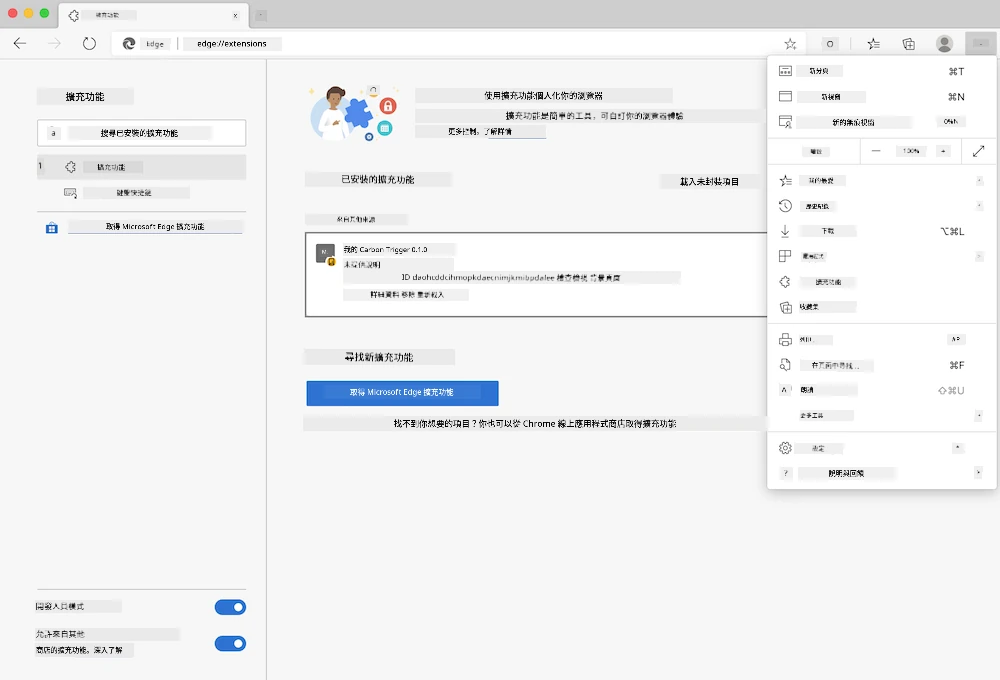The height and width of the screenshot is (680, 1000).
Task: Go back with the browser back arrow
Action: (x=20, y=43)
